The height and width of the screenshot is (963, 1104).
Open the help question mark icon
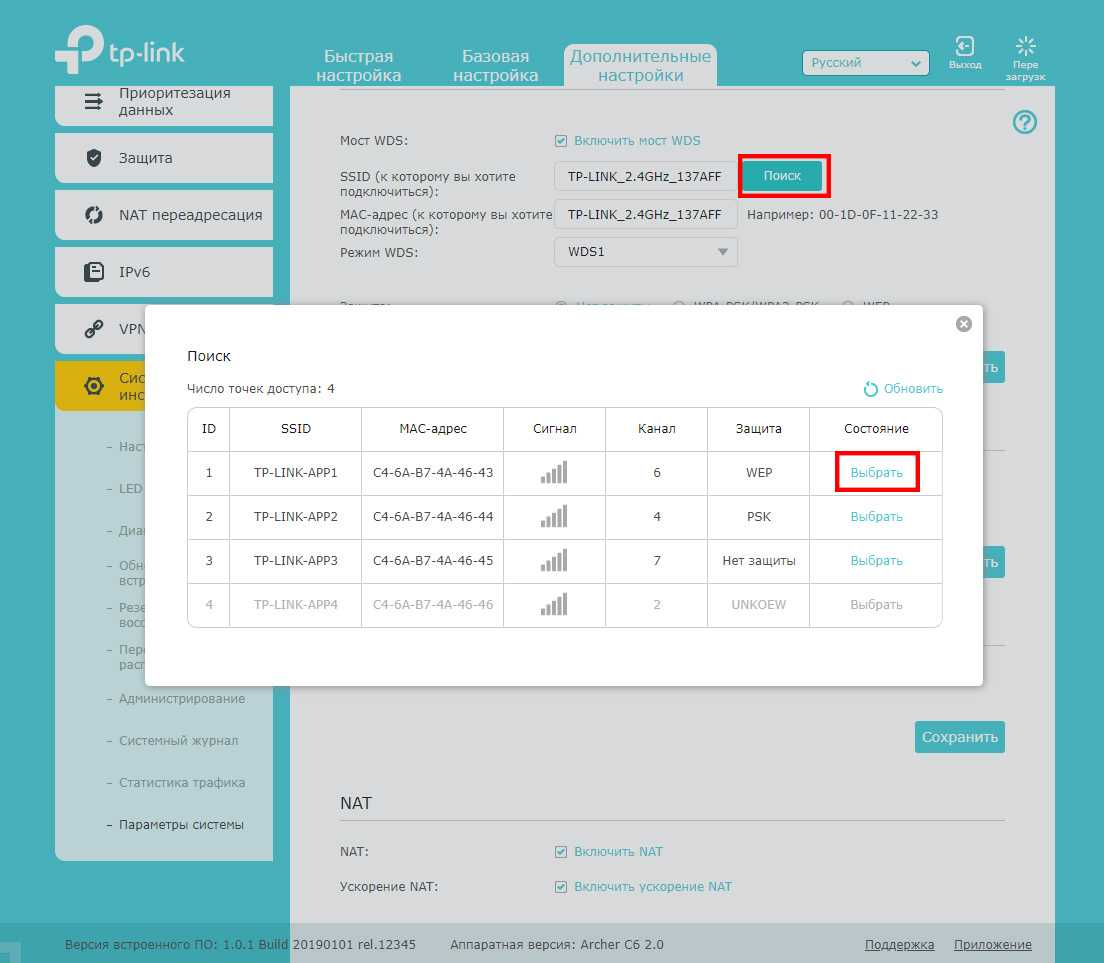pos(1025,122)
